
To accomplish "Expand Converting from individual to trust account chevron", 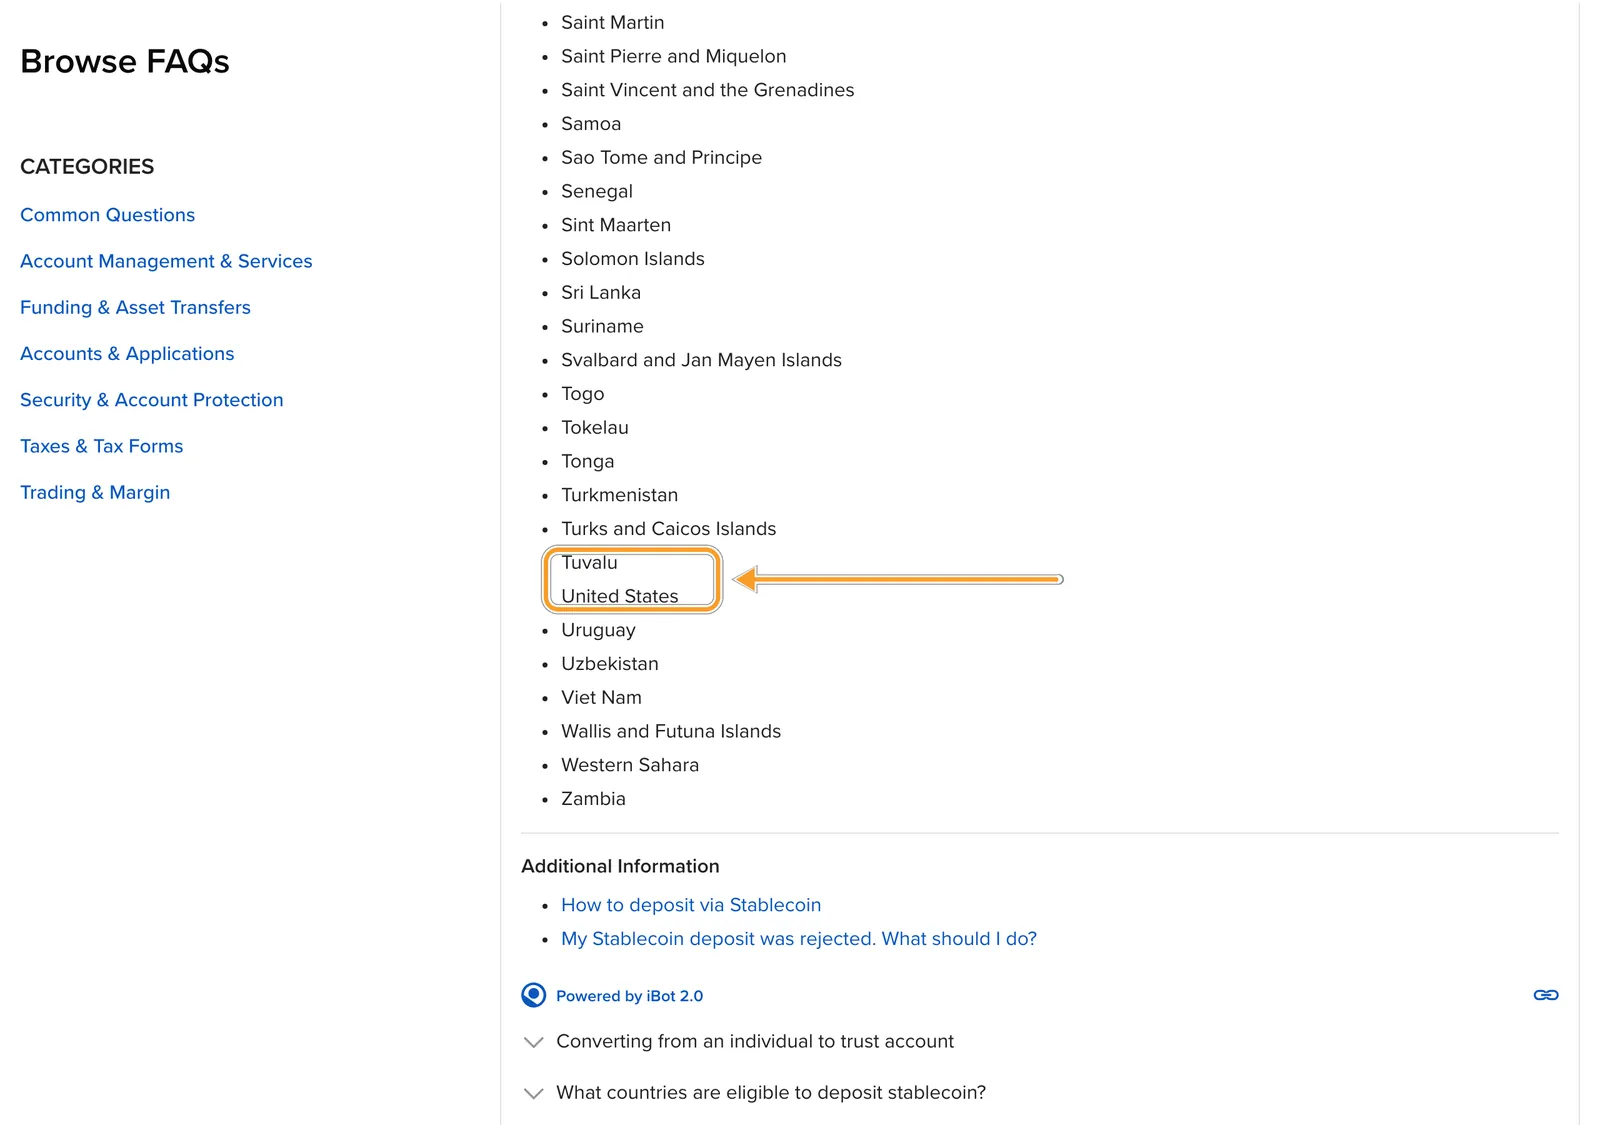I will coord(534,1042).
